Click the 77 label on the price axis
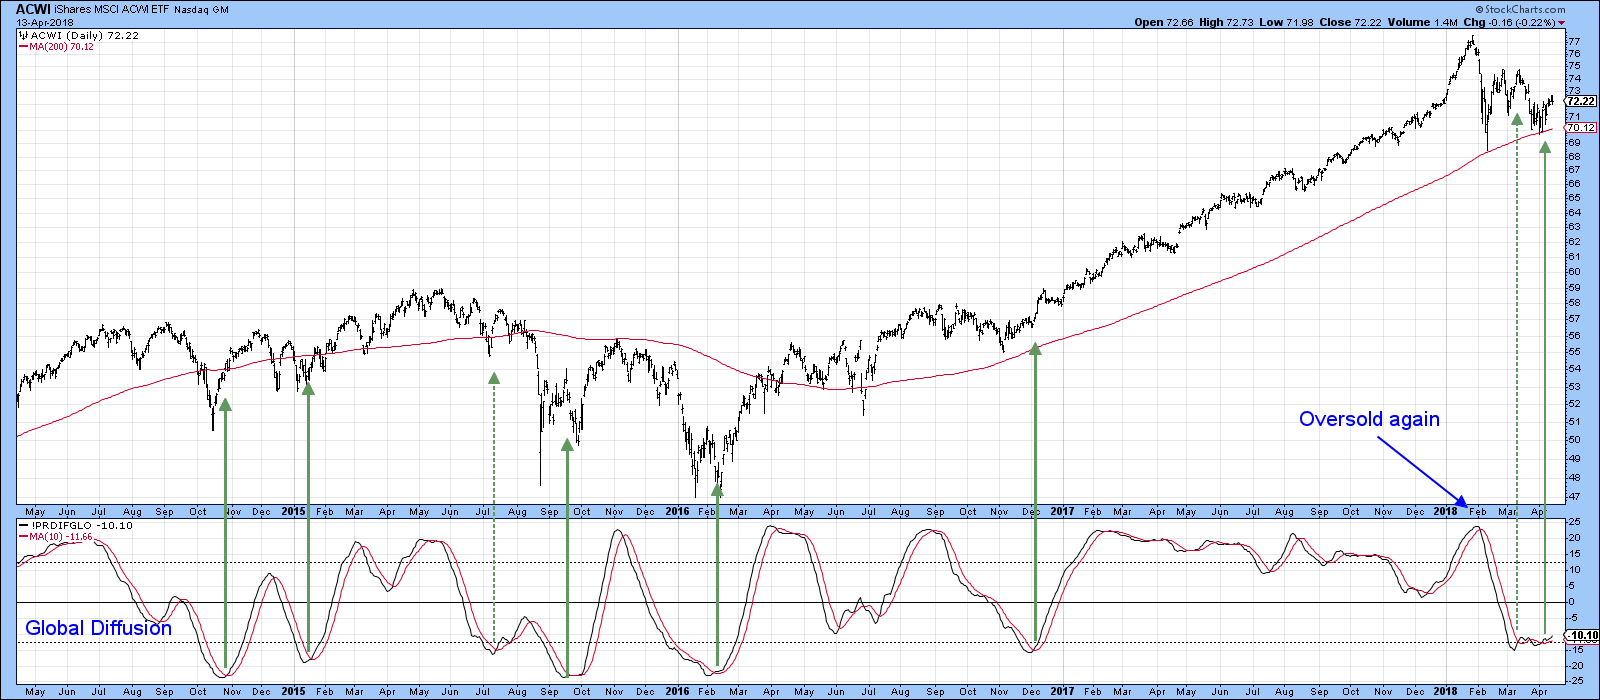The width and height of the screenshot is (1600, 700). coord(1573,42)
